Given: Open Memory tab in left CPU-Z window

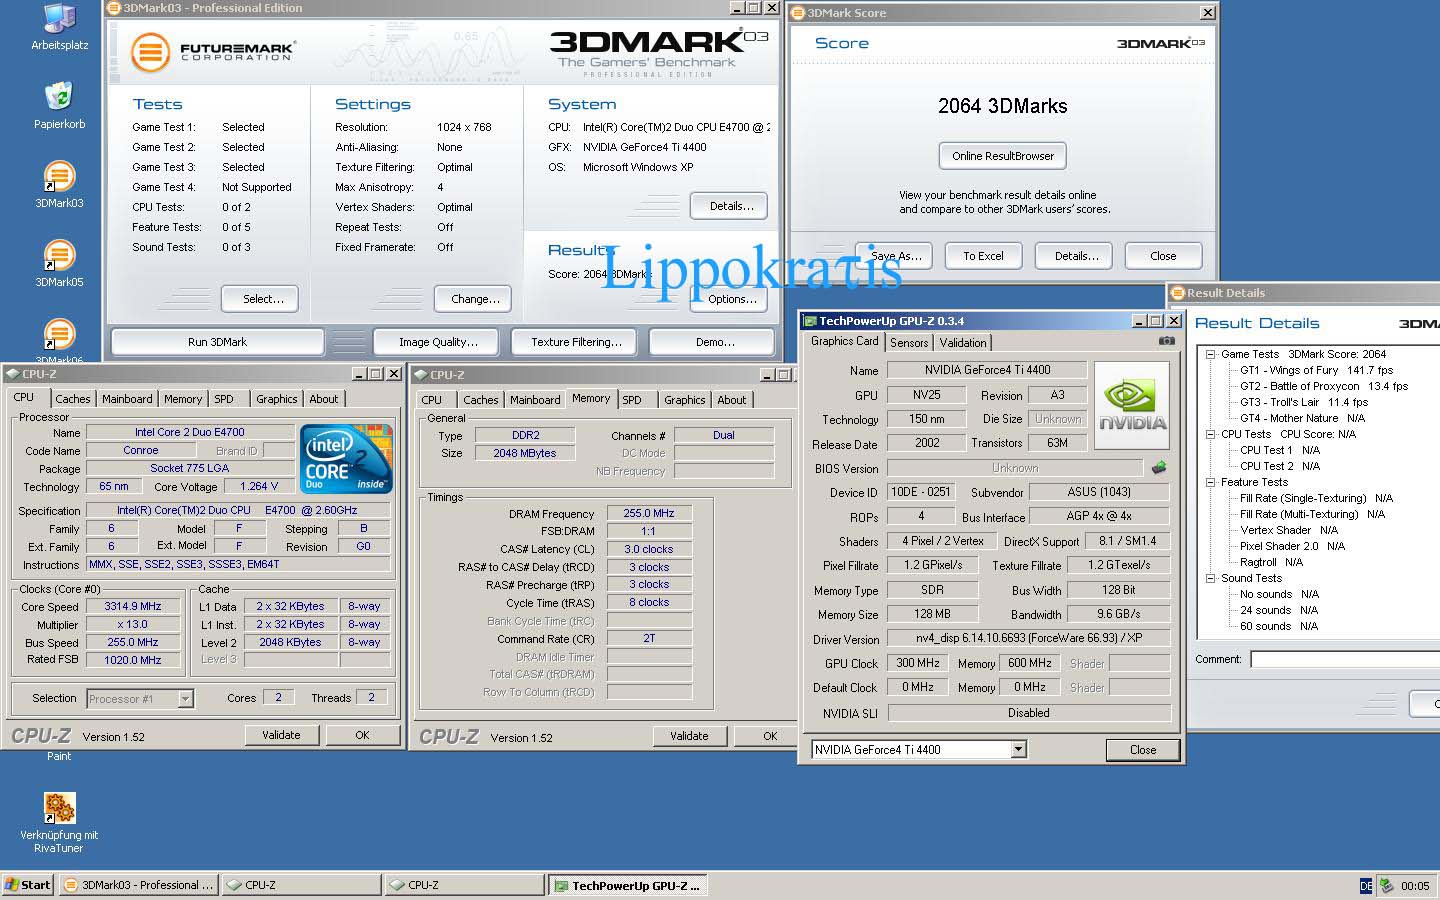Looking at the screenshot, I should (183, 399).
